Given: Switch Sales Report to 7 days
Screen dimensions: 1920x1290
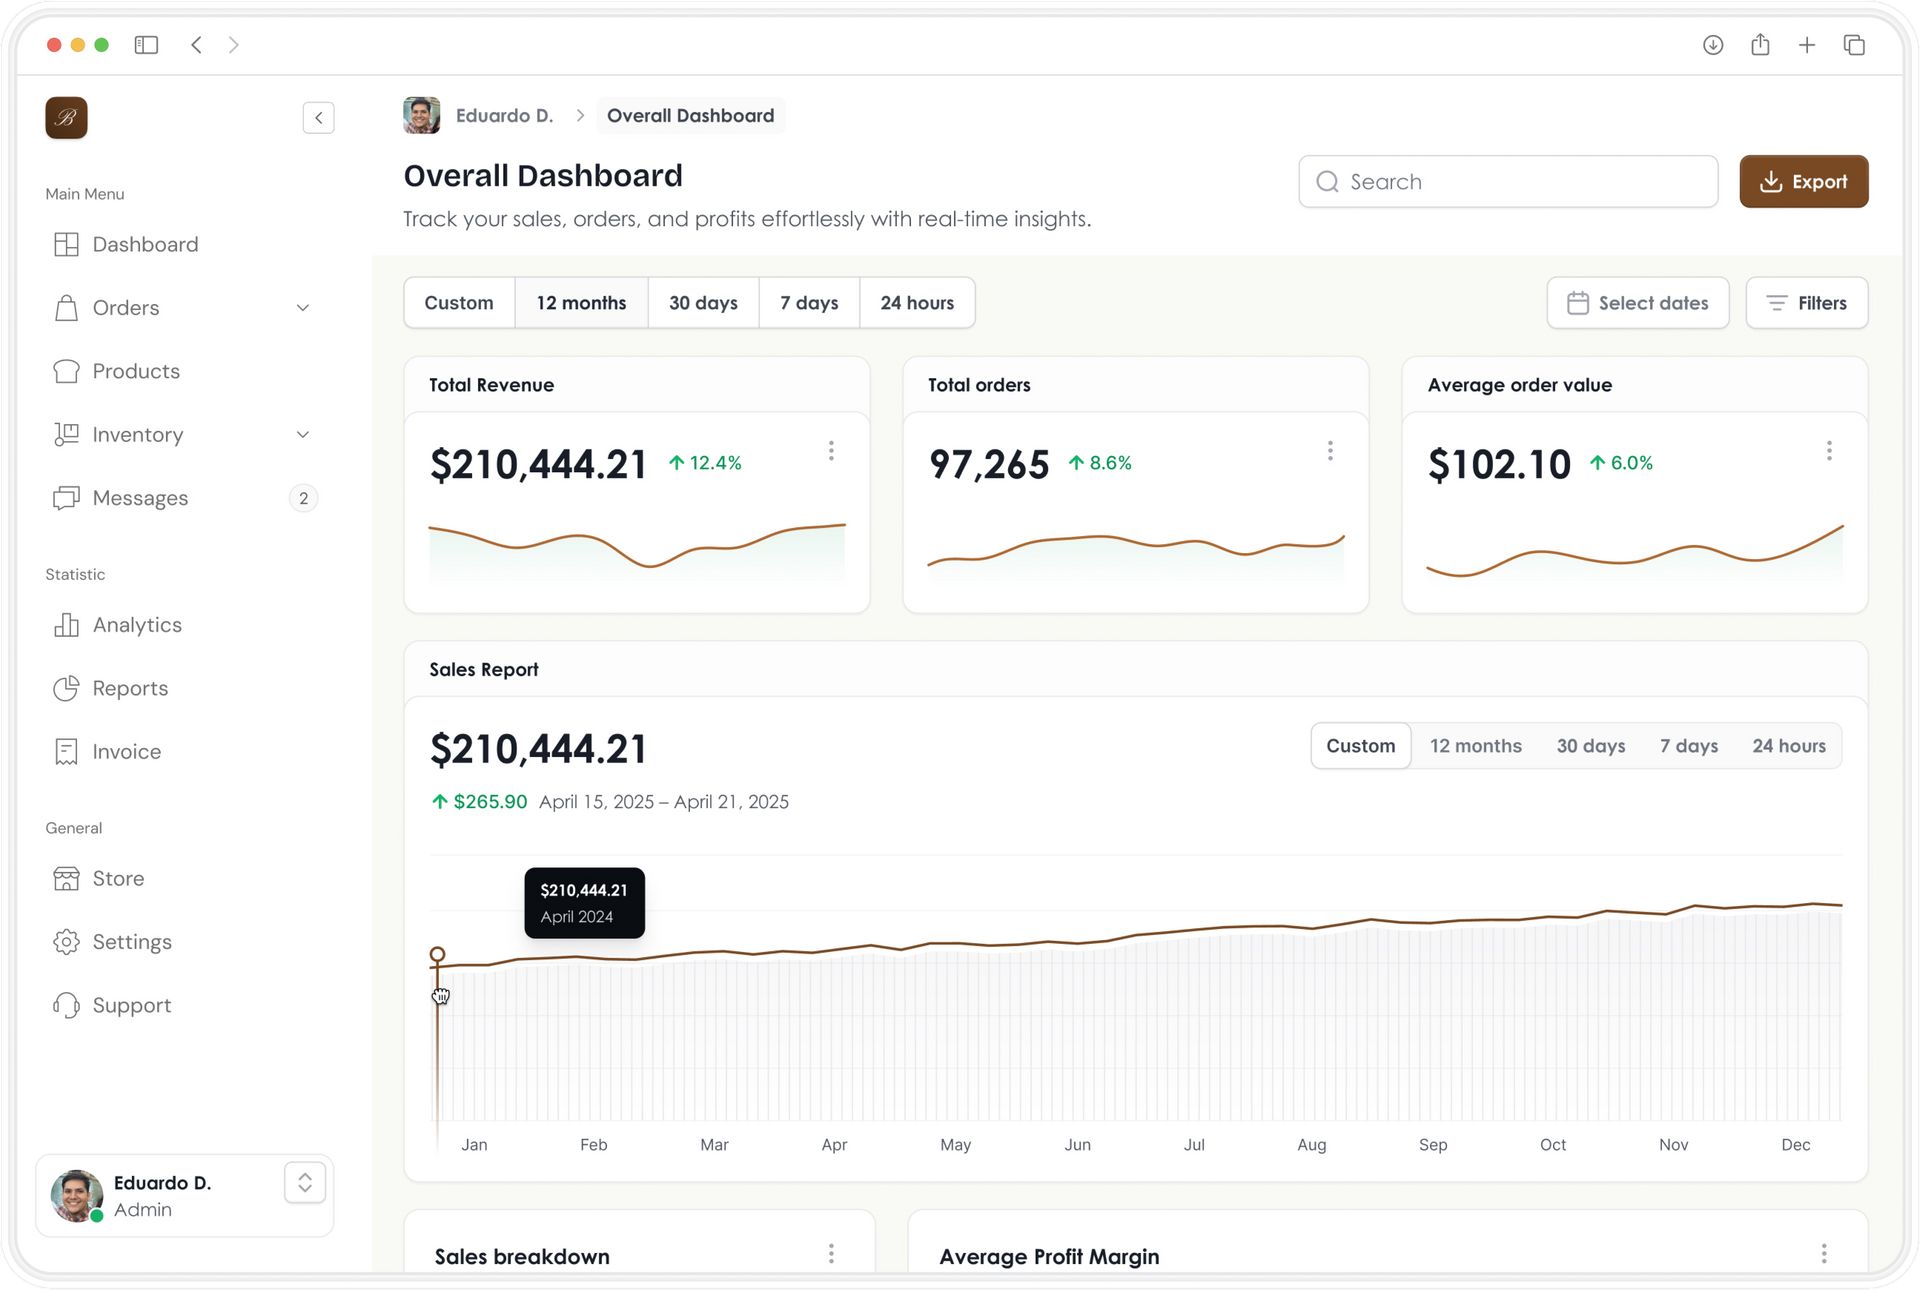Looking at the screenshot, I should tap(1688, 746).
